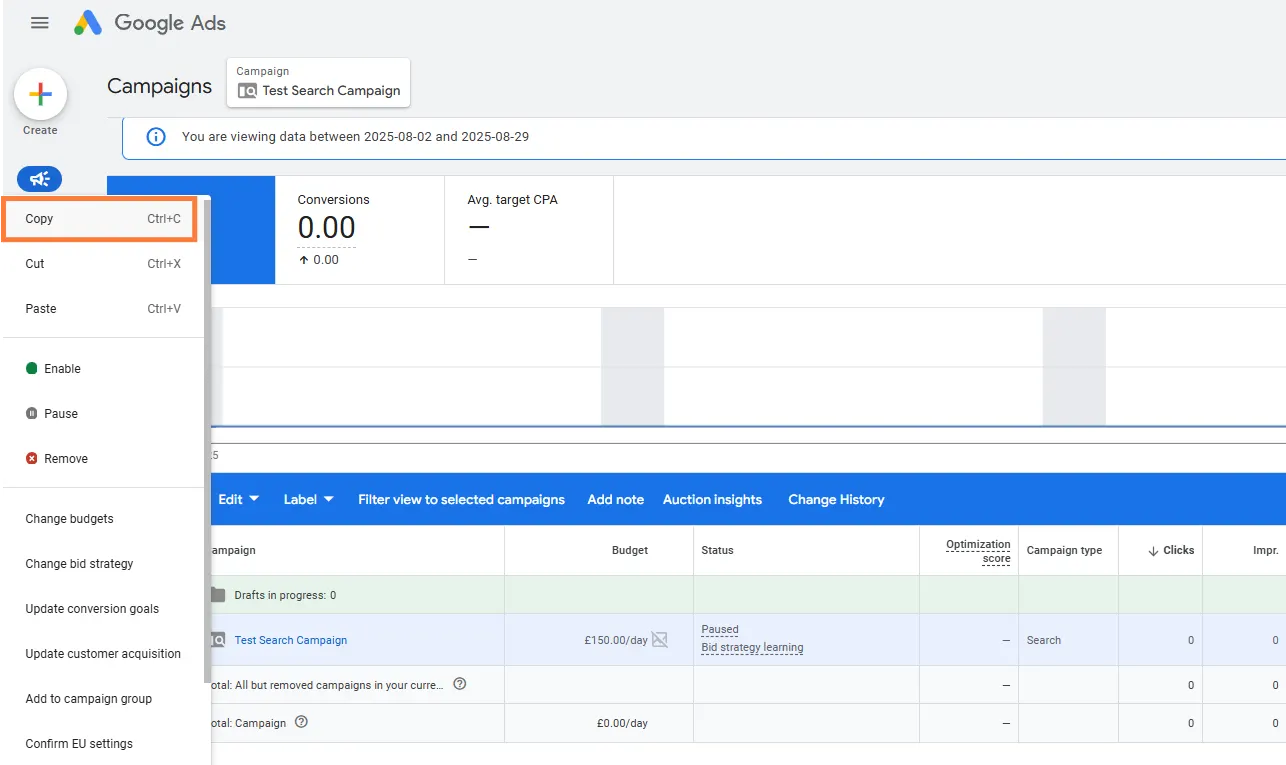
Task: Open the main hamburger menu
Action: [x=40, y=23]
